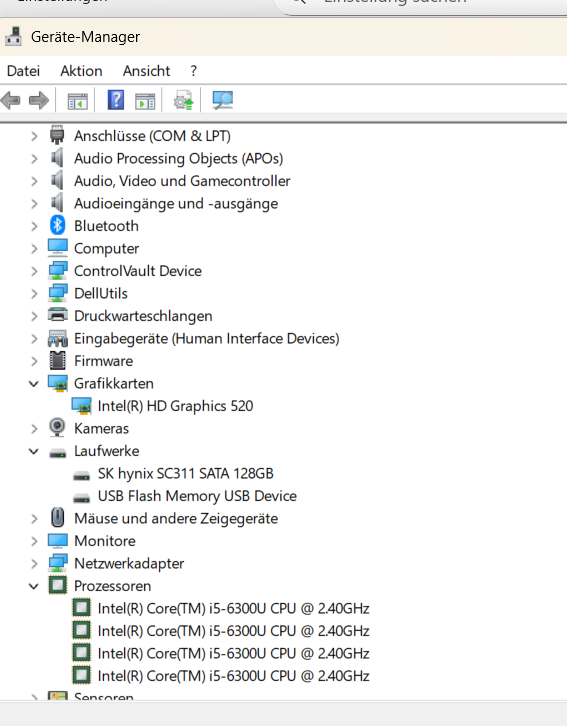Select the Audioeingänge und -ausgänge label
Viewport: 567px width, 726px height.
coord(176,204)
